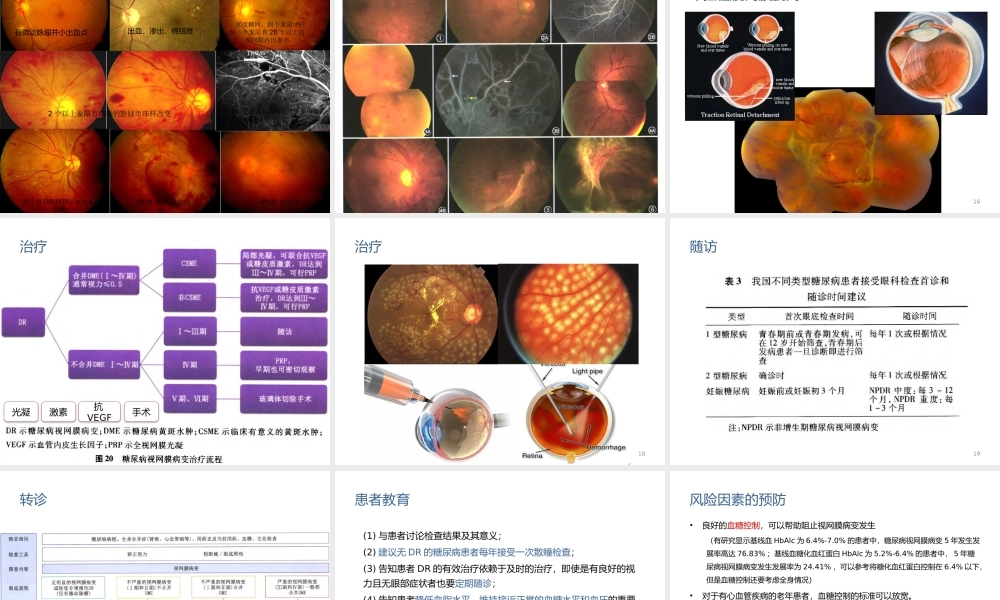The width and height of the screenshot is (1000, 600).
Task: Select the 激素 treatment icon
Action: 57,411
